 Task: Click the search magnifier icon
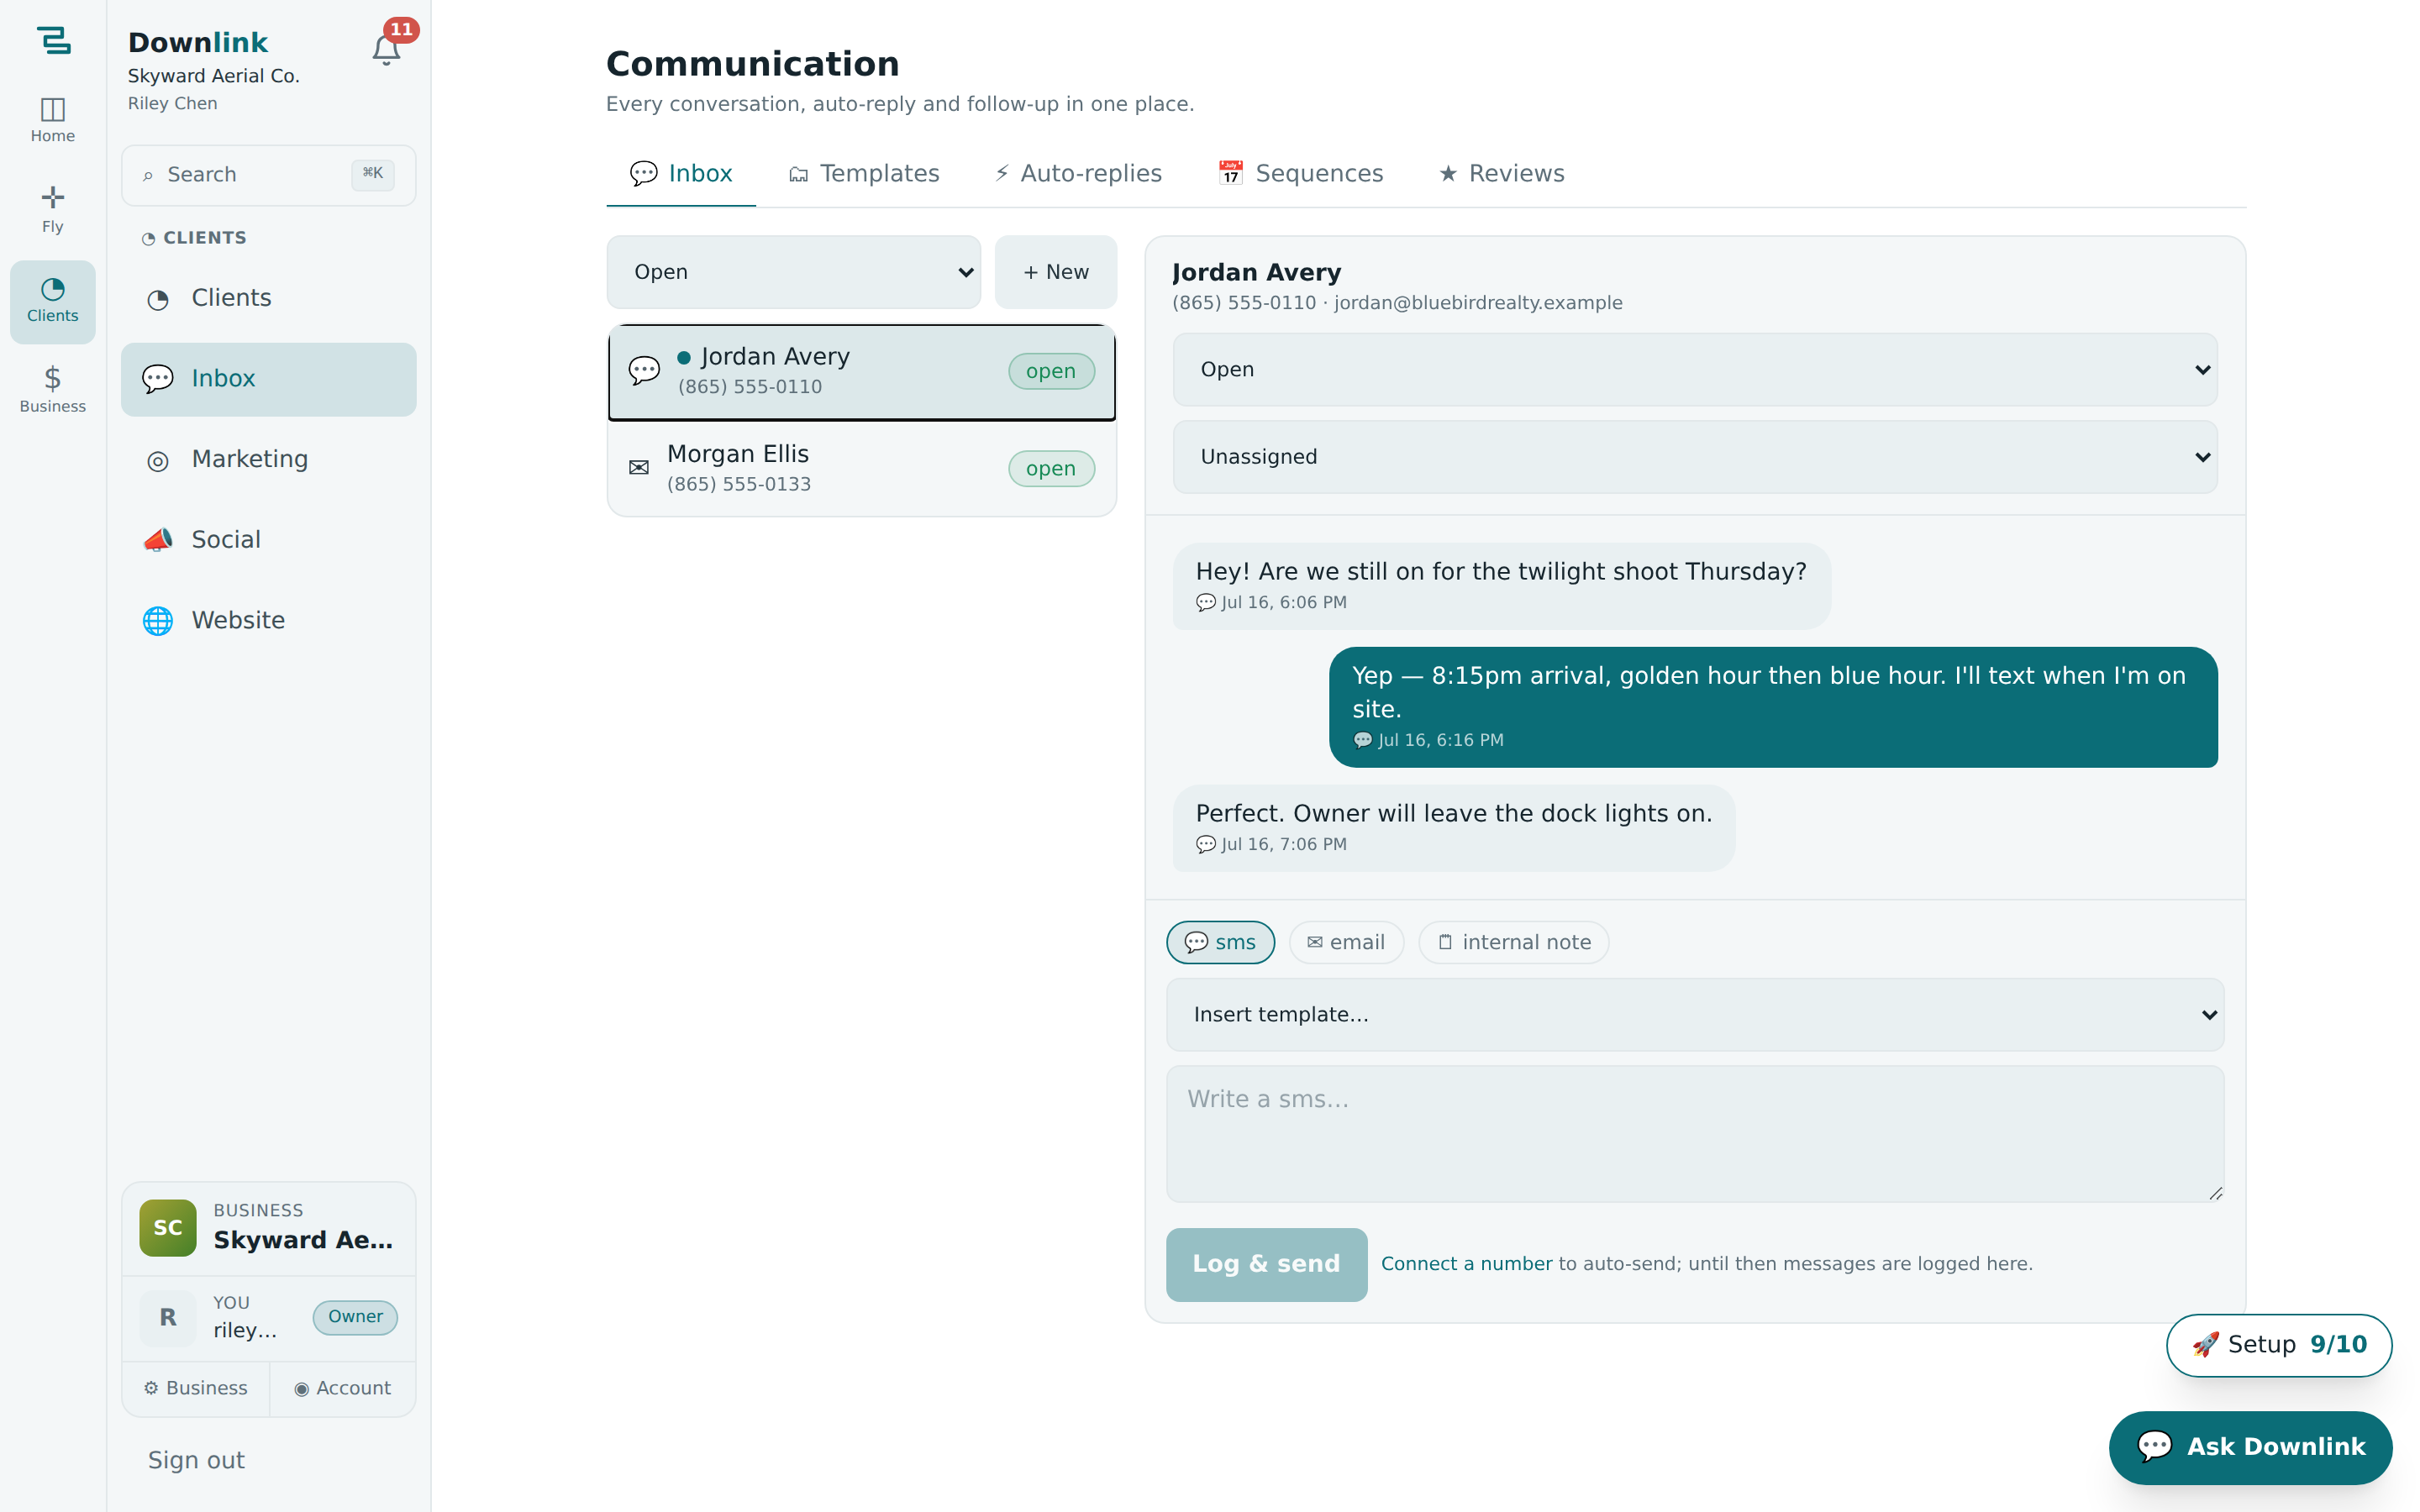click(x=148, y=176)
